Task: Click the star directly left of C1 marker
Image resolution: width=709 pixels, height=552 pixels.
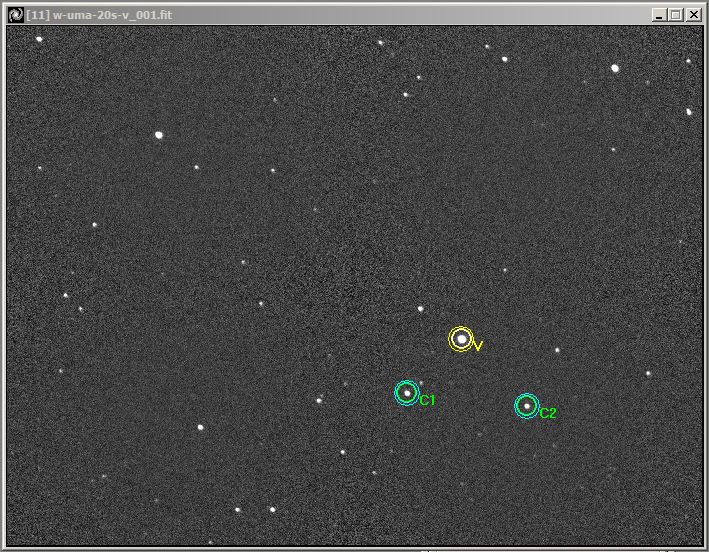Action: pos(319,400)
